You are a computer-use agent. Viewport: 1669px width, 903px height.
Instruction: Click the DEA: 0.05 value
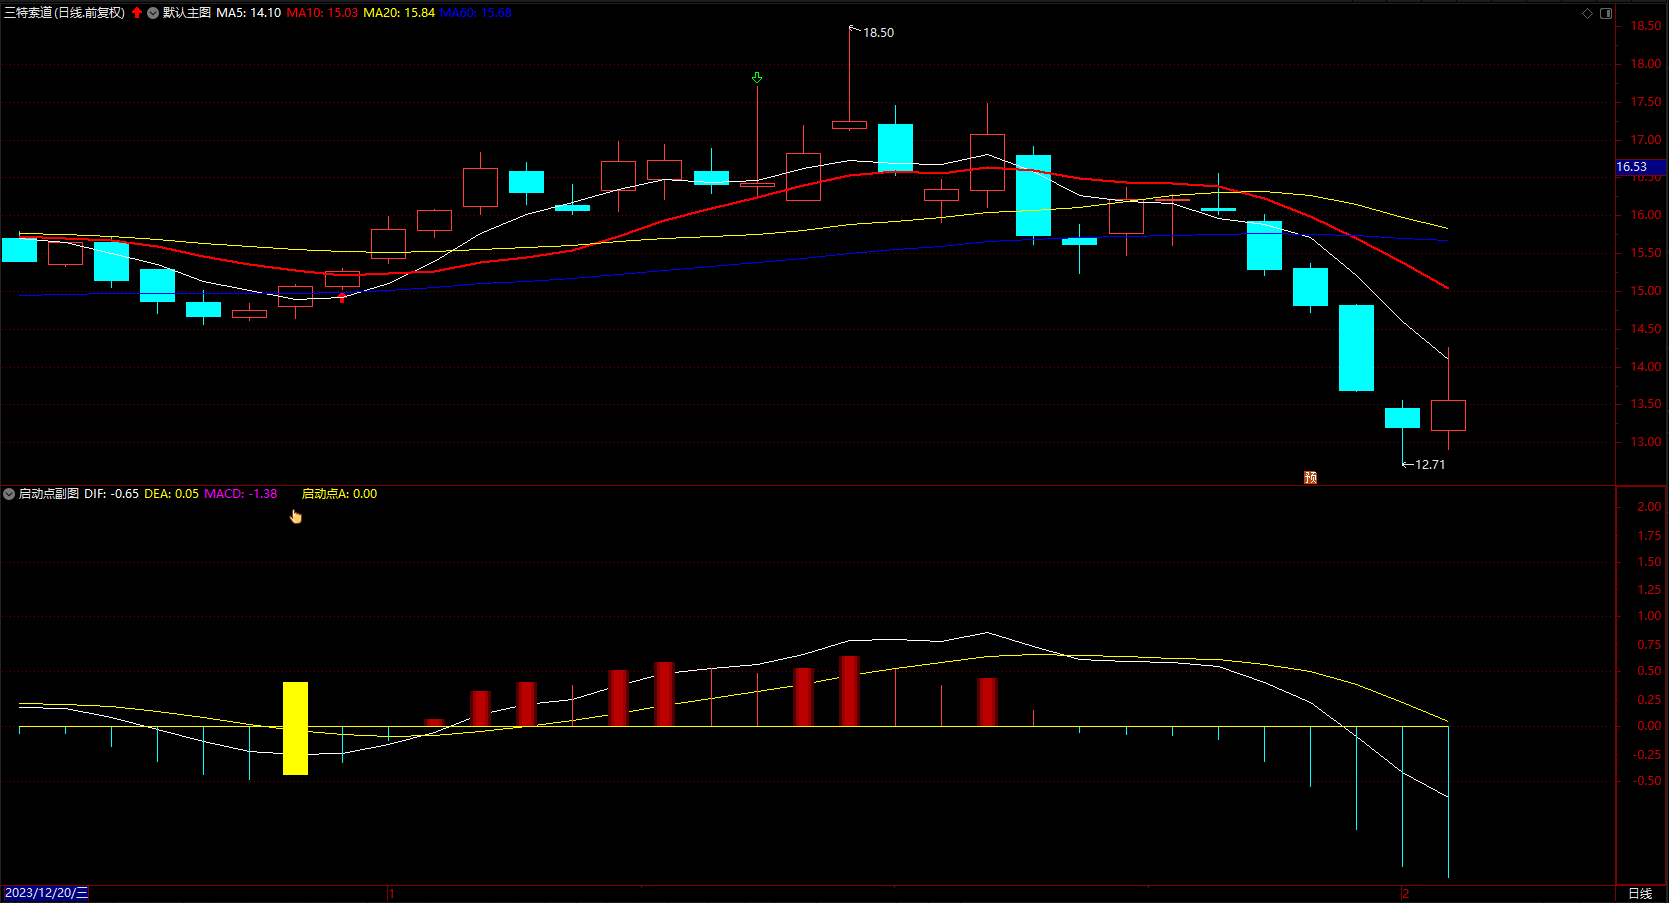[x=172, y=494]
